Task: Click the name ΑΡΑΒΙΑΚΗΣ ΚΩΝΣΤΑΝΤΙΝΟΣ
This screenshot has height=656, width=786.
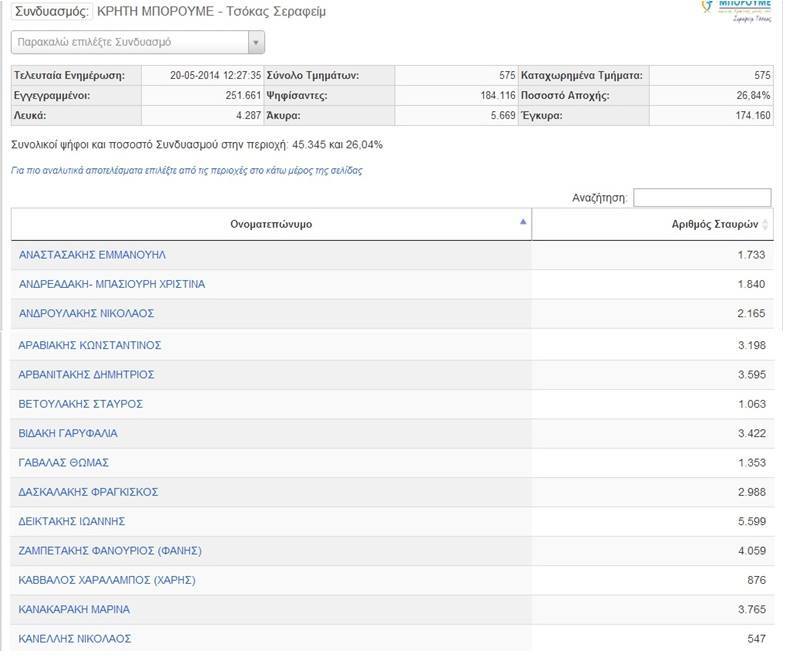Action: (x=90, y=345)
